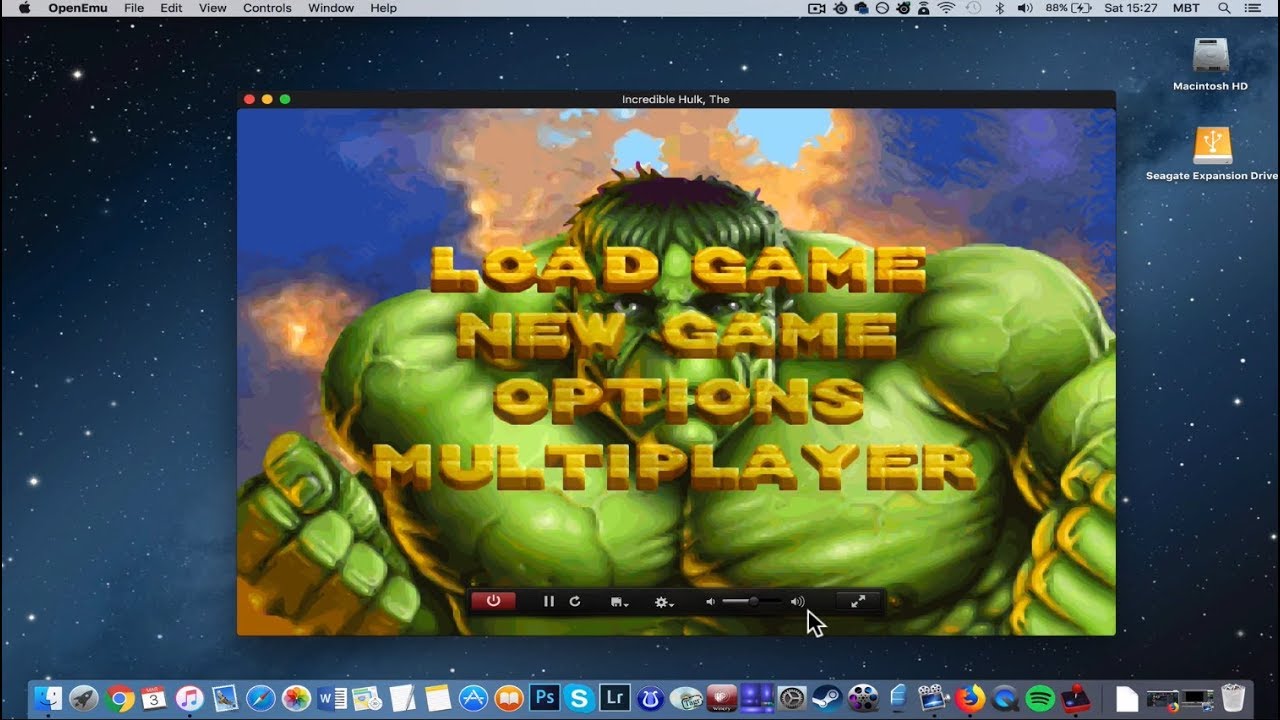This screenshot has height=720, width=1280.
Task: Adjust the OpenEmu volume slider
Action: tap(752, 602)
